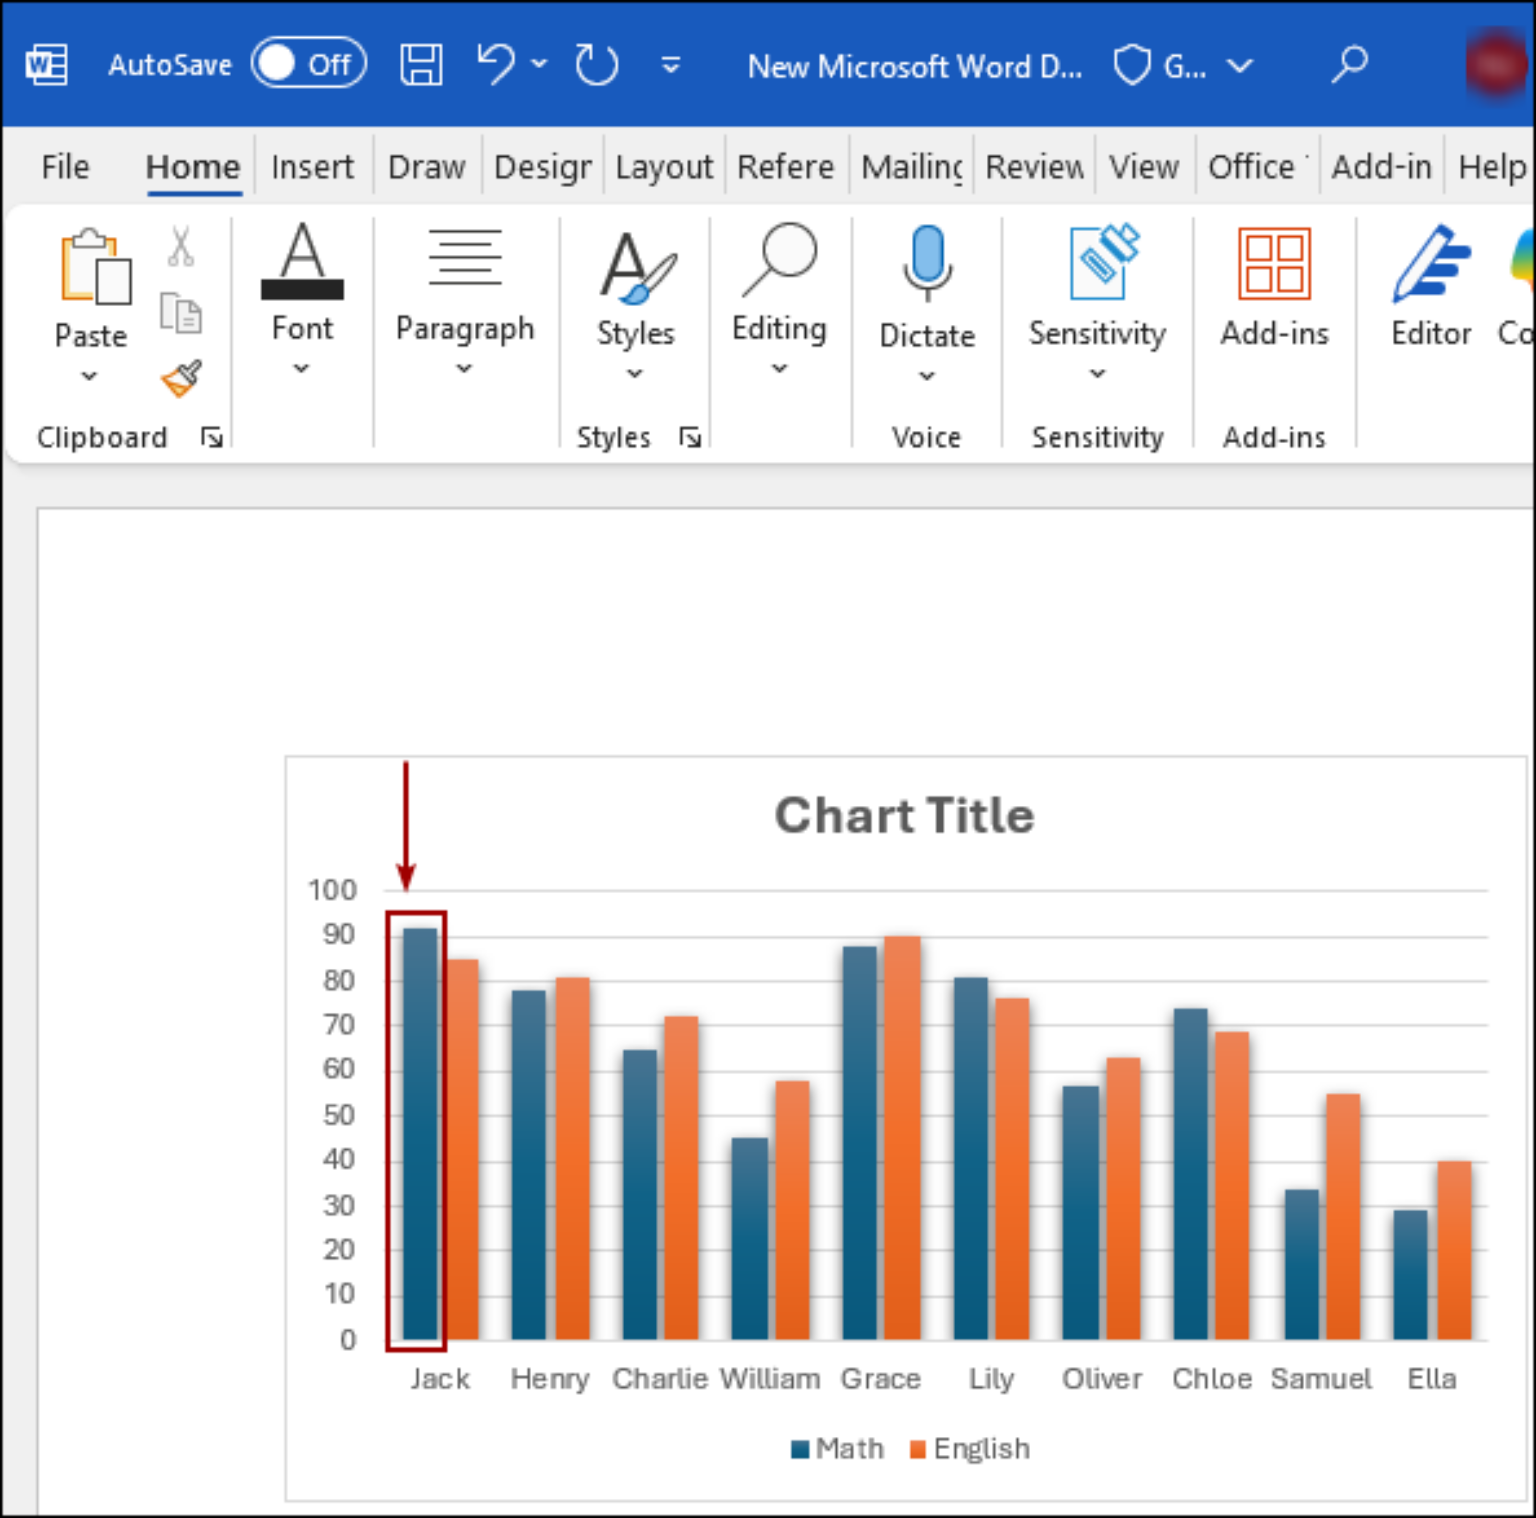Expand the Styles dropdown gallery

pyautogui.click(x=635, y=374)
